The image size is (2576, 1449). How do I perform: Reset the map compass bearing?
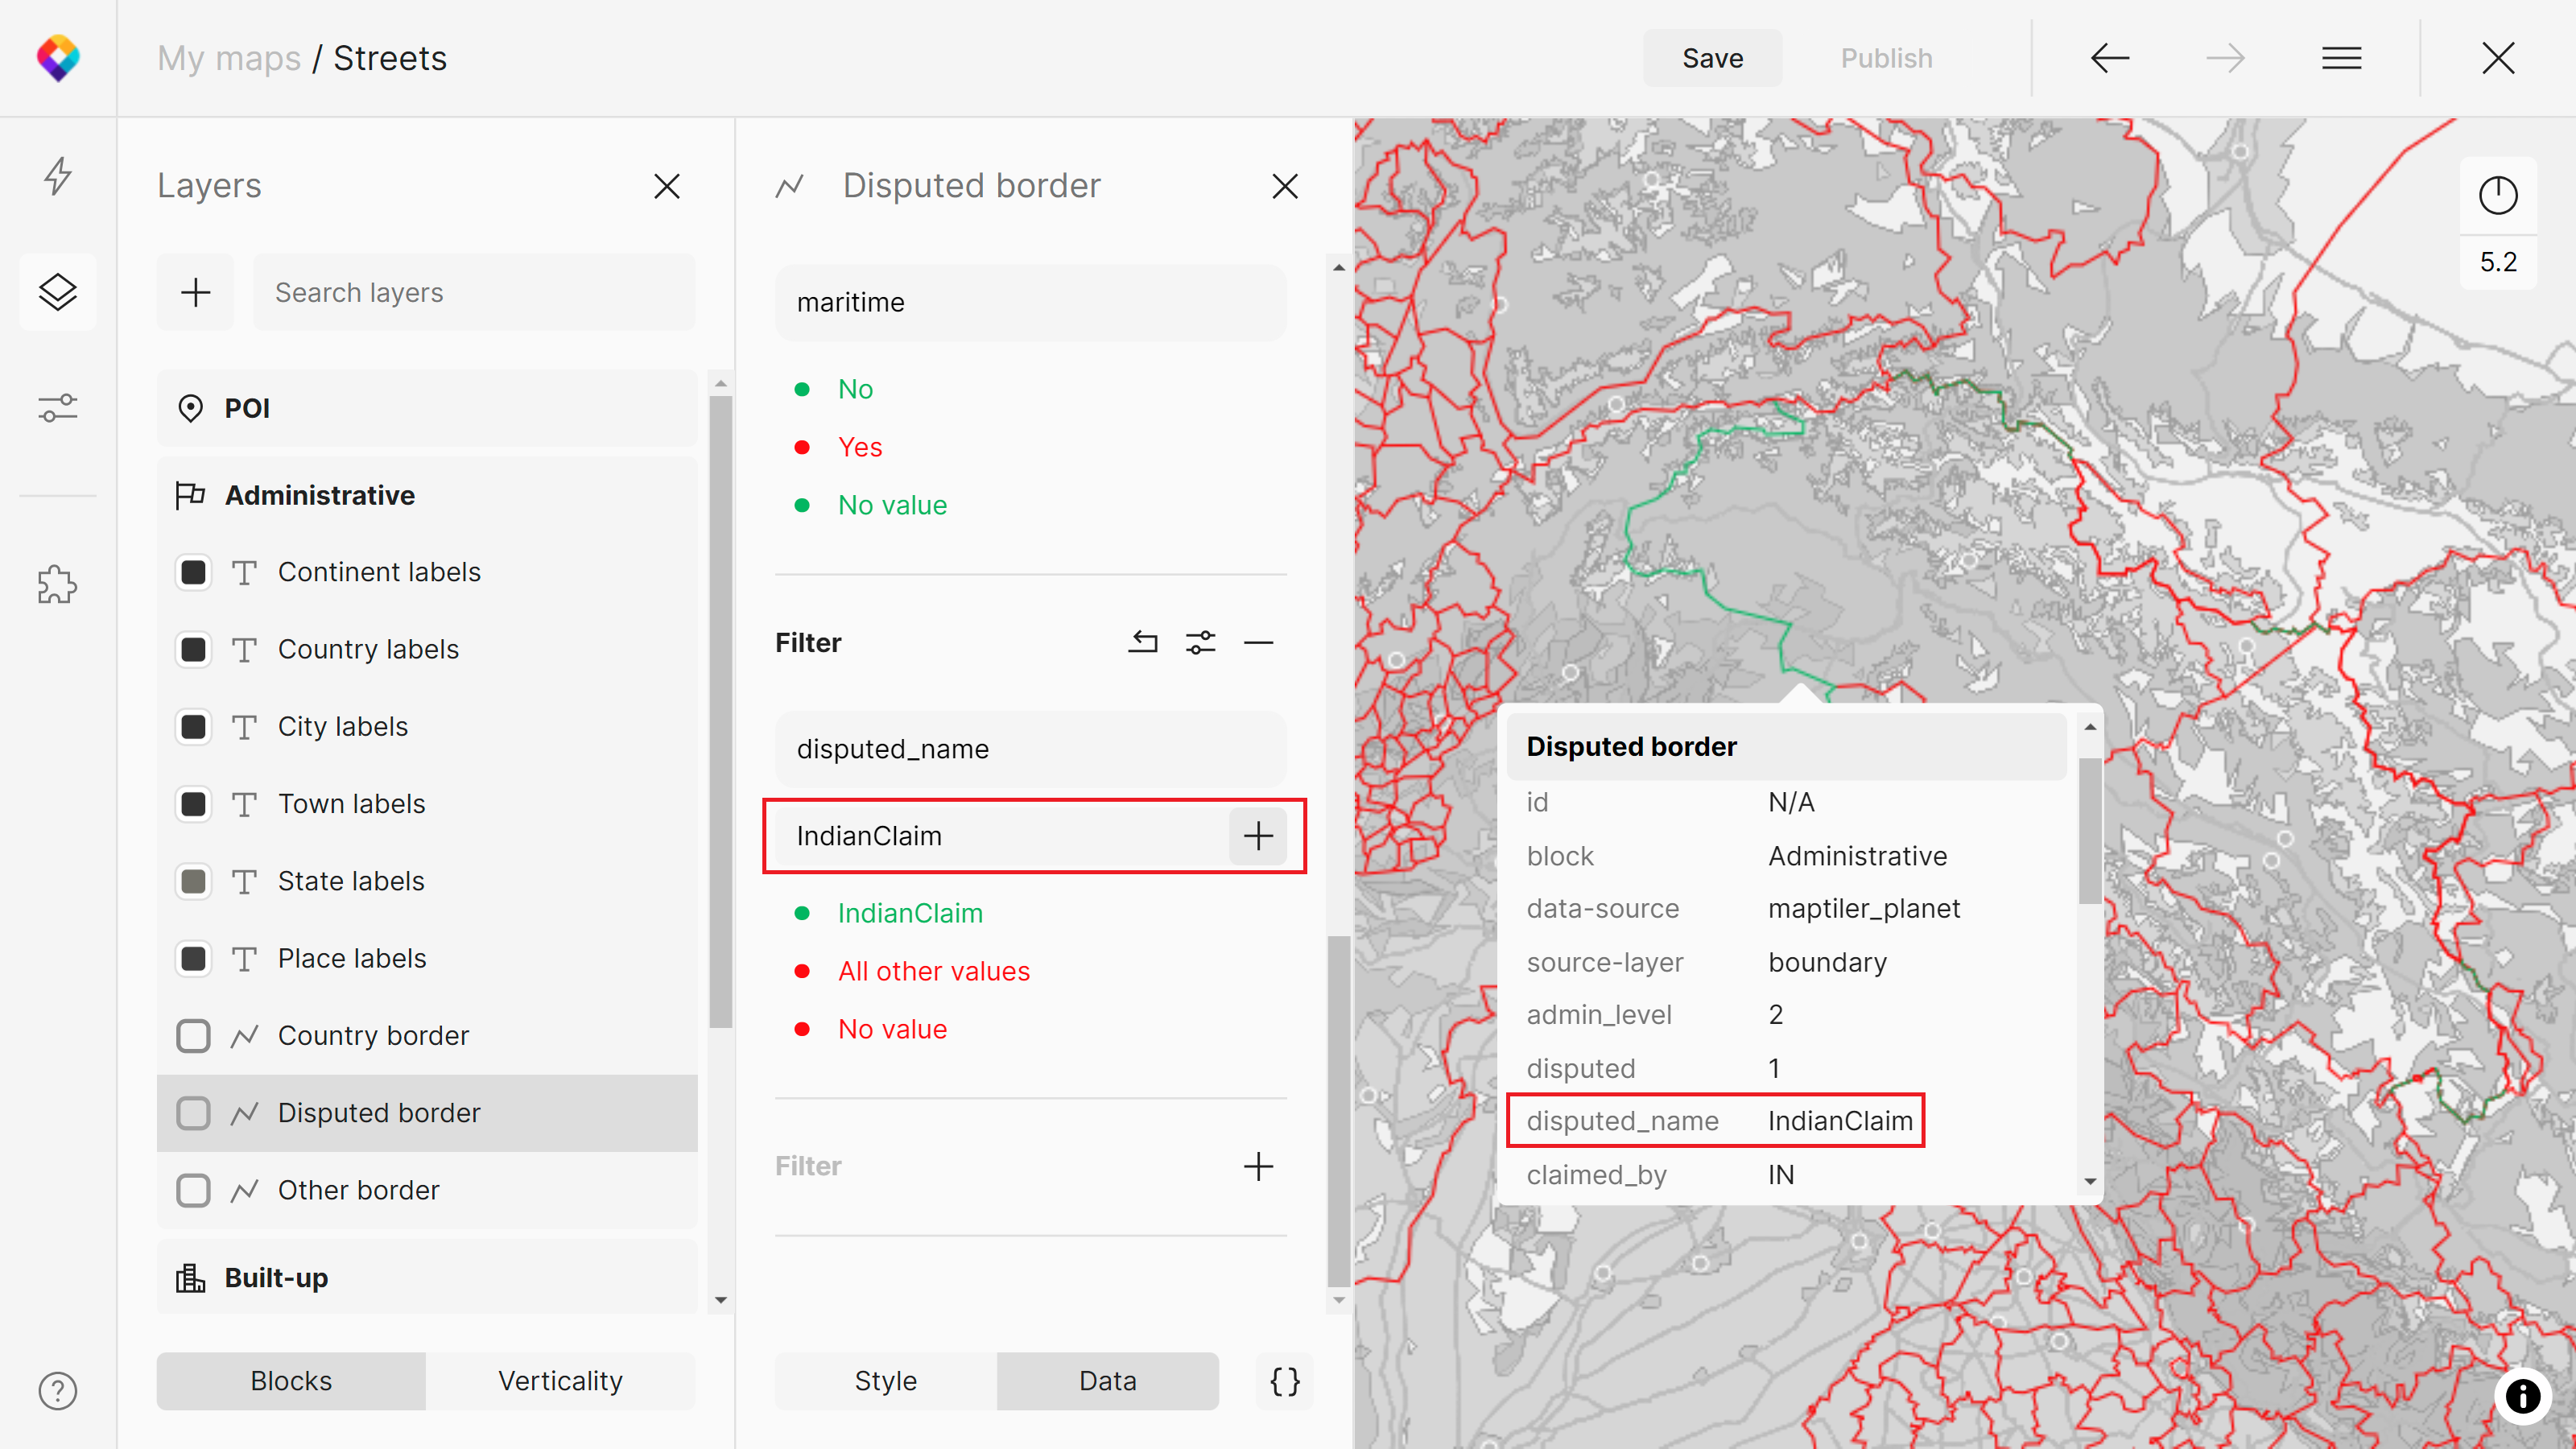2497,195
